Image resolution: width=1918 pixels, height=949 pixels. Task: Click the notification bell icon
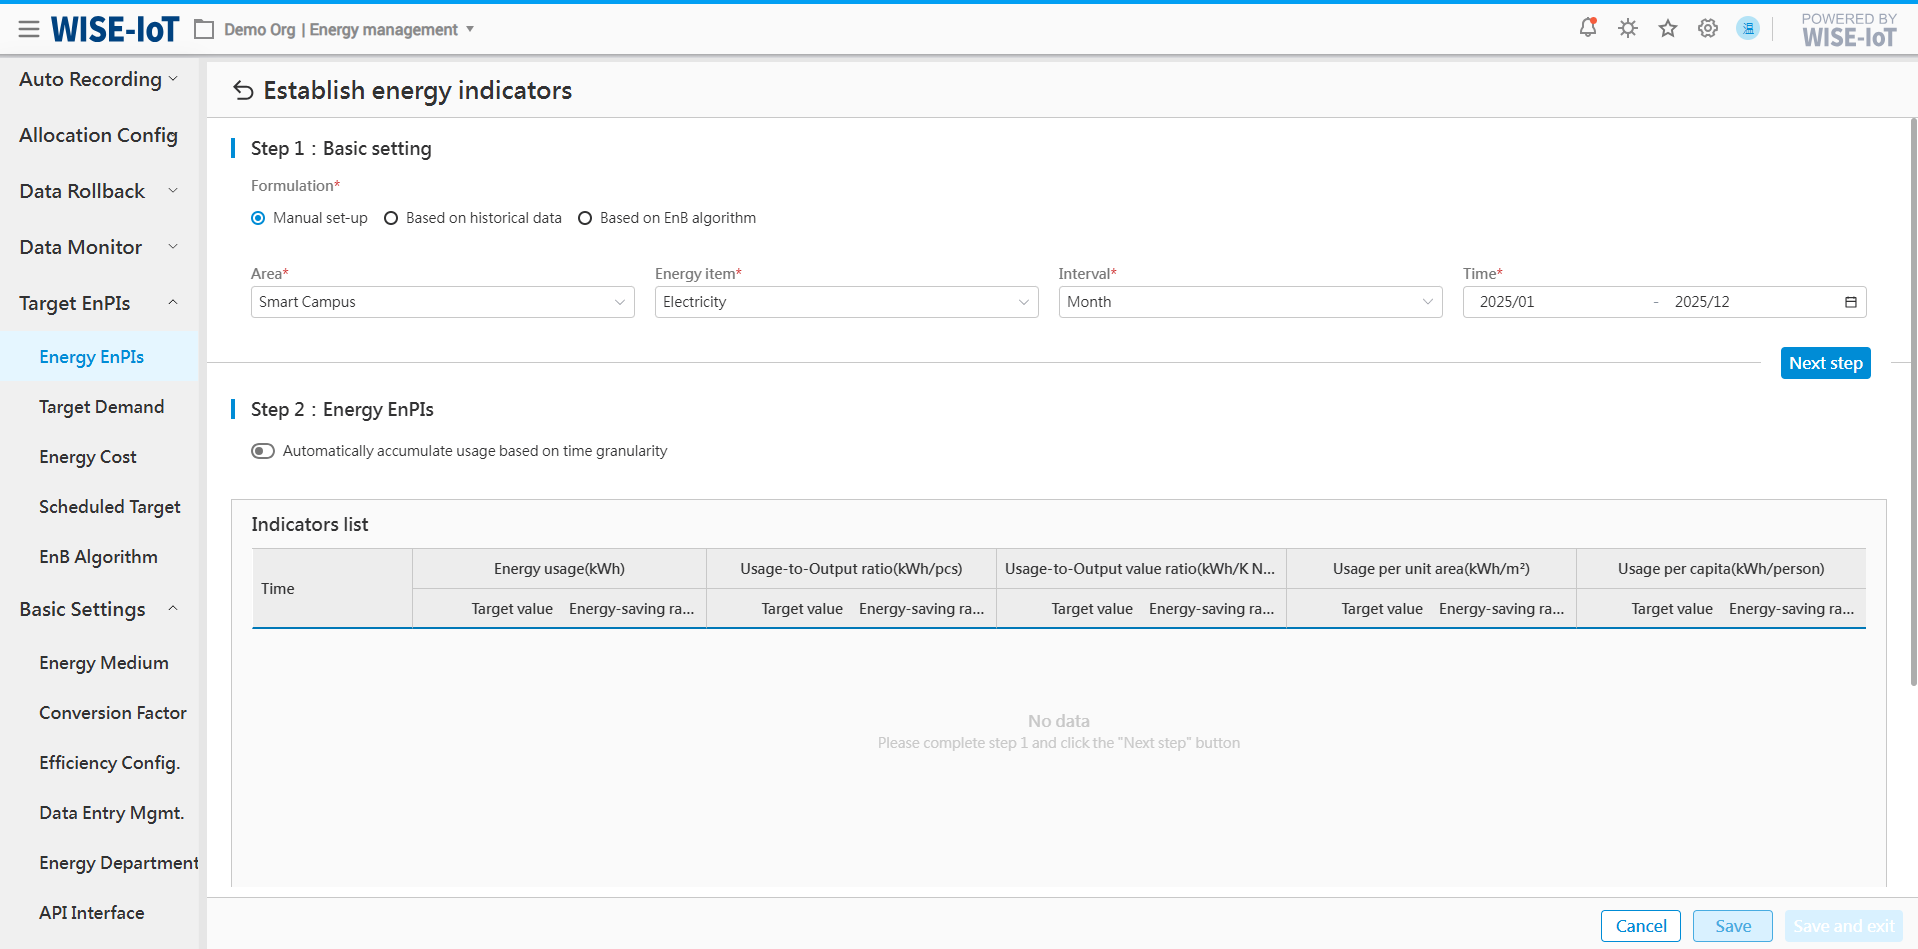tap(1587, 28)
